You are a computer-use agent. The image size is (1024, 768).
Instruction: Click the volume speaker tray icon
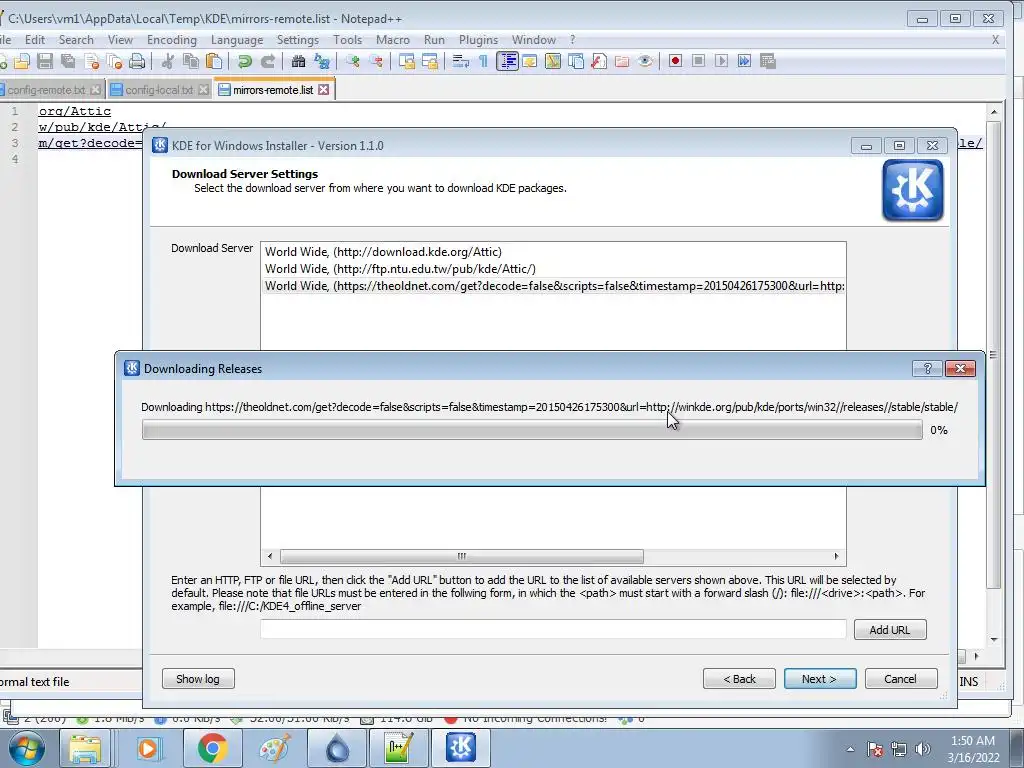coord(923,749)
